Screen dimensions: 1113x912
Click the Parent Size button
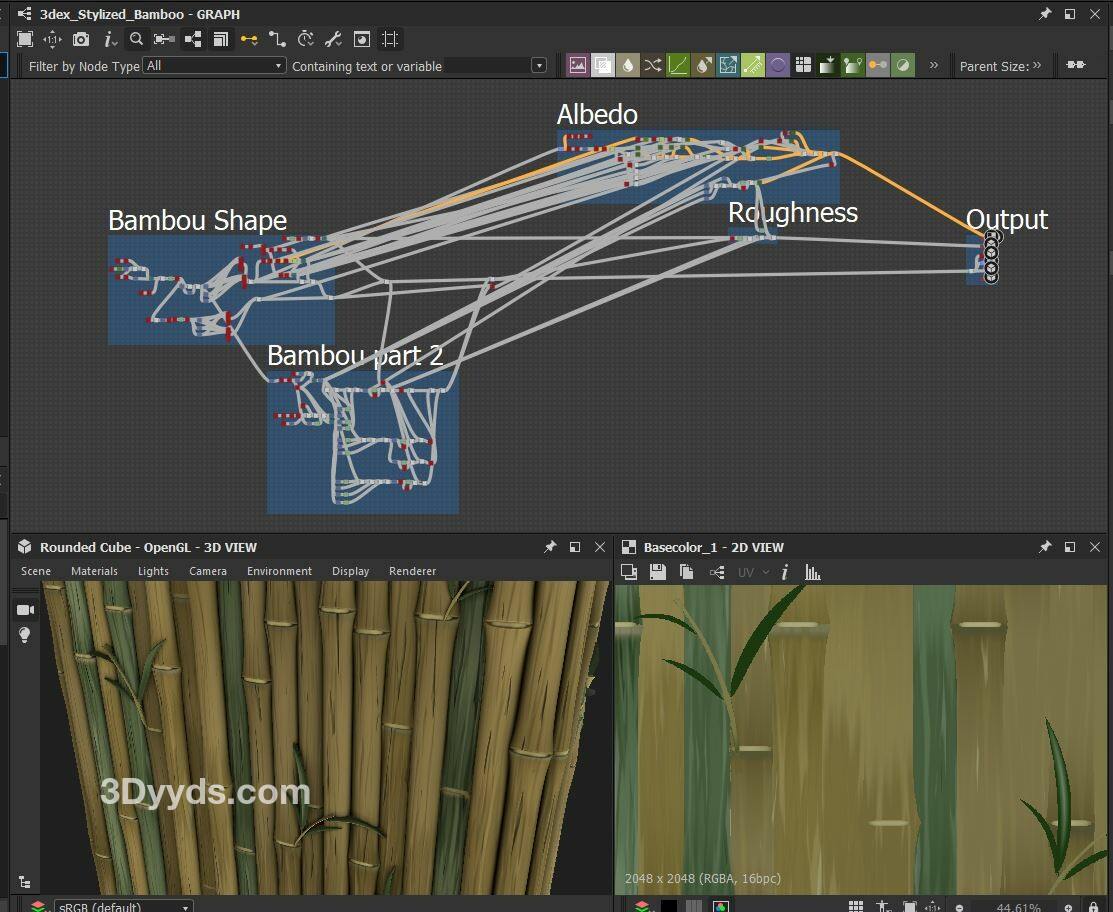tap(994, 66)
